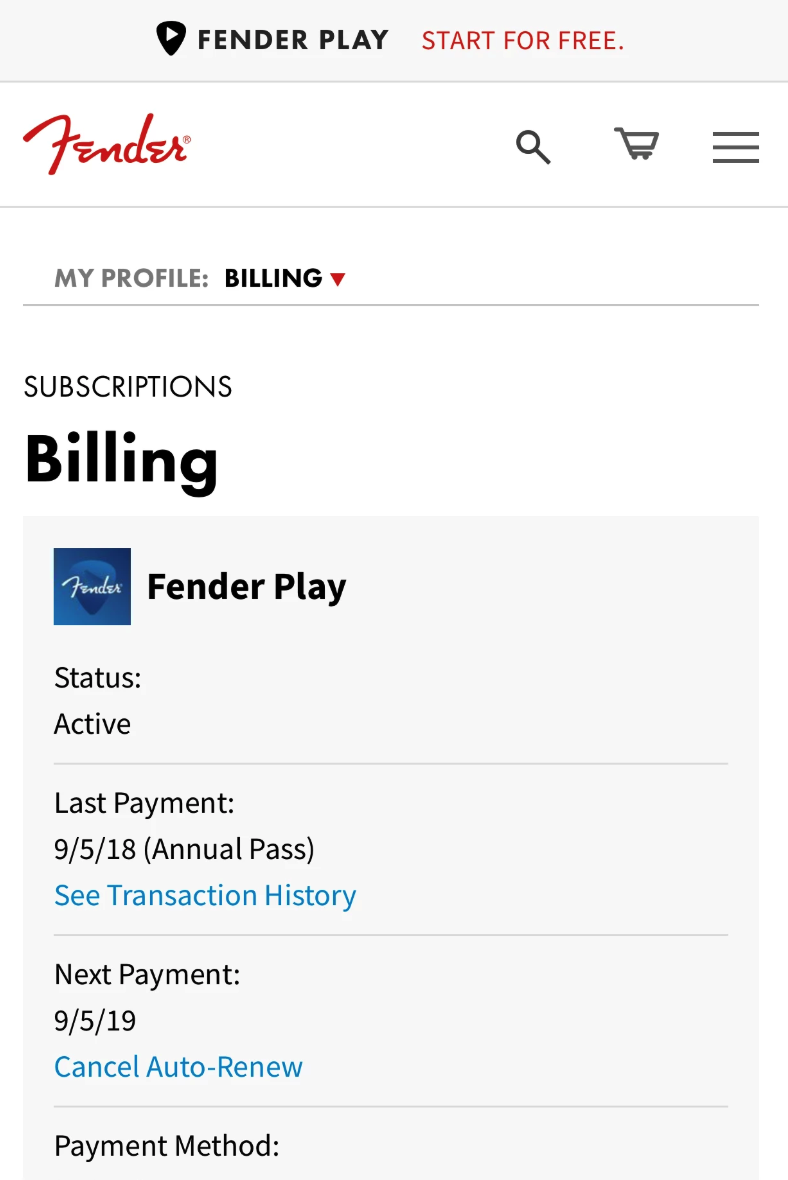Click the Active status value

point(92,724)
